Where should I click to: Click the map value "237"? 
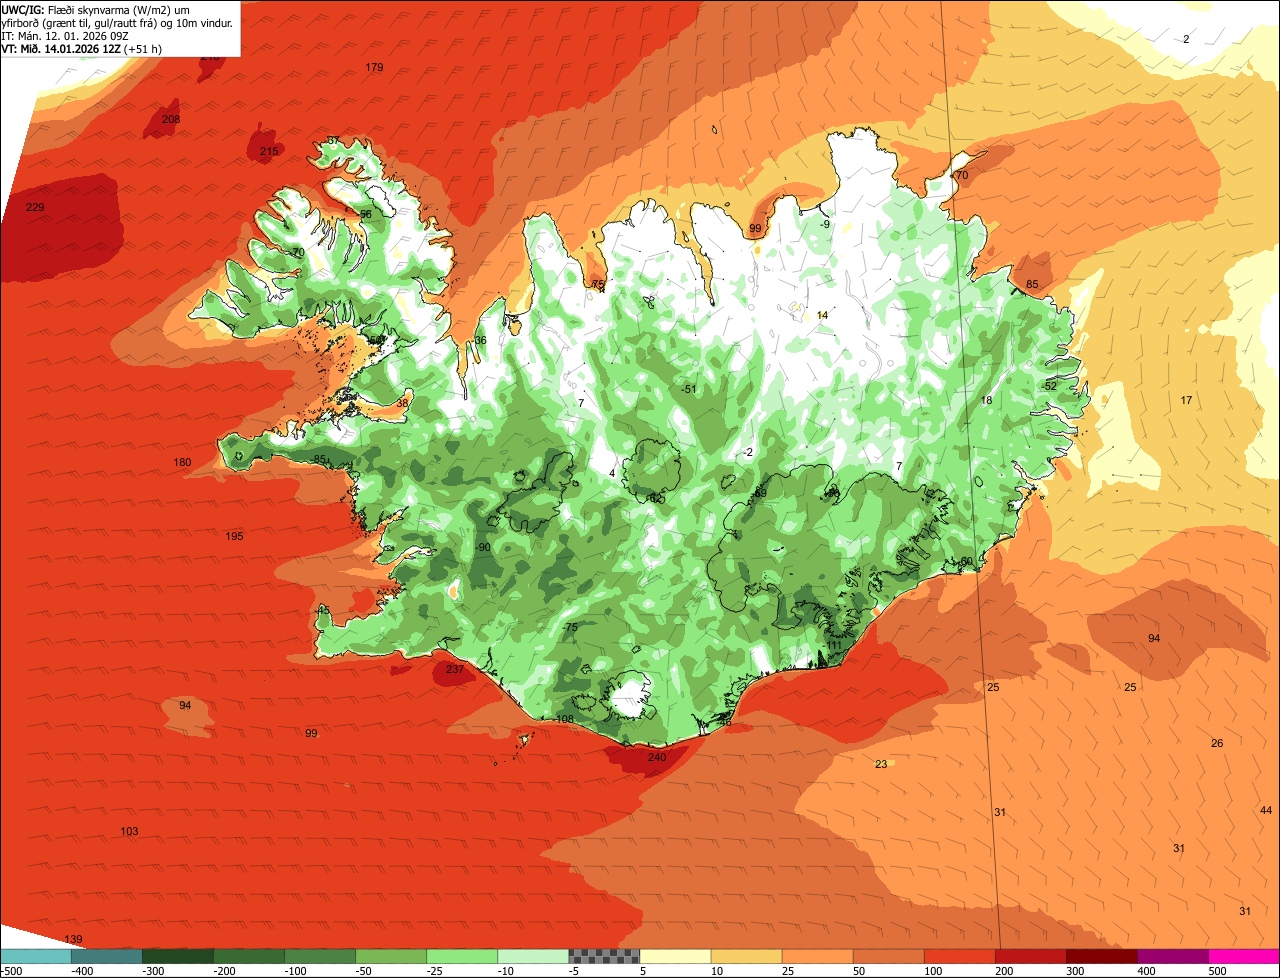click(455, 670)
